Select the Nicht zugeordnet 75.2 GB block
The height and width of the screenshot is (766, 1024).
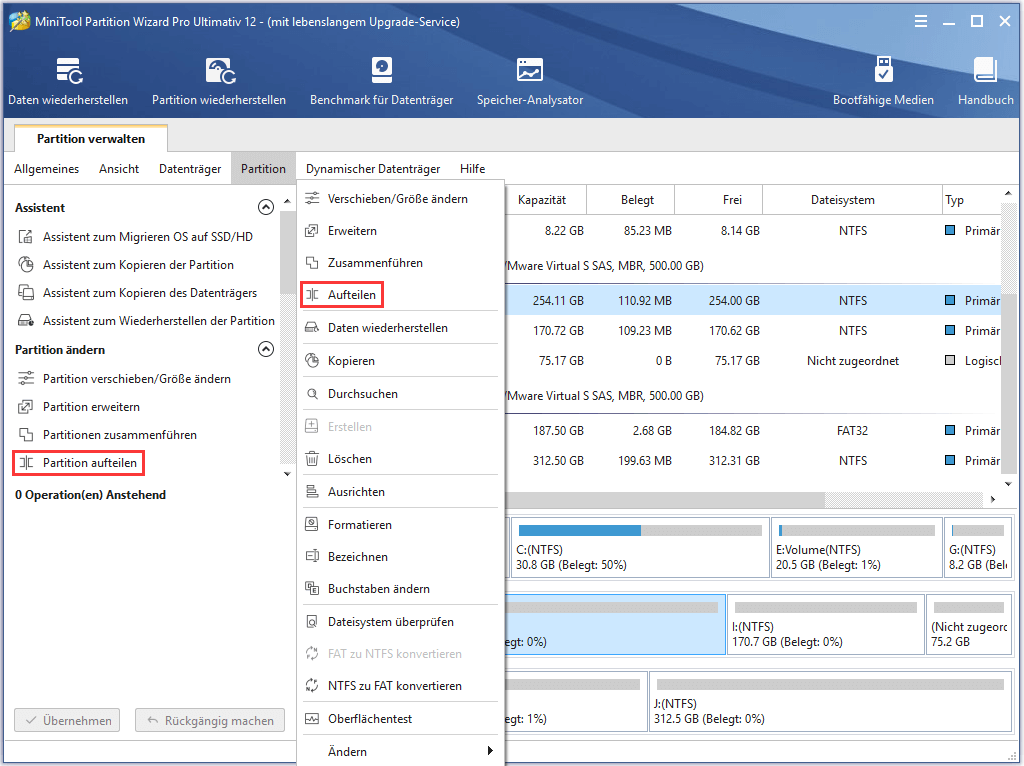[969, 624]
